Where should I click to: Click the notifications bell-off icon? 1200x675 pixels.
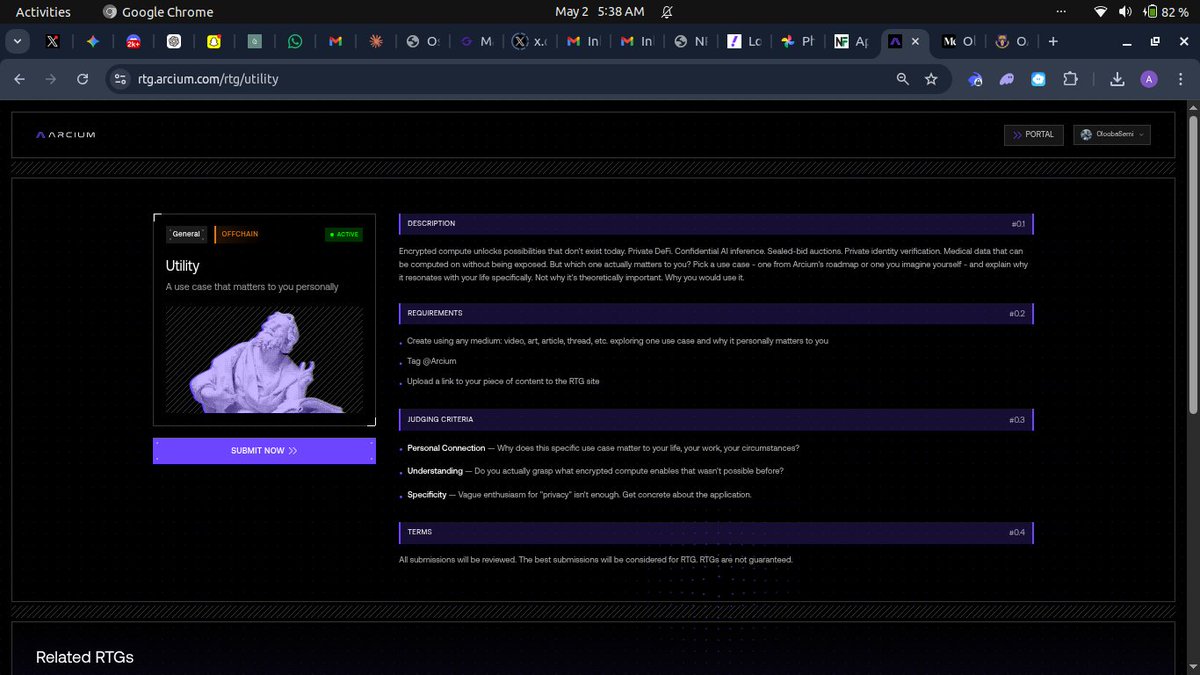[667, 12]
